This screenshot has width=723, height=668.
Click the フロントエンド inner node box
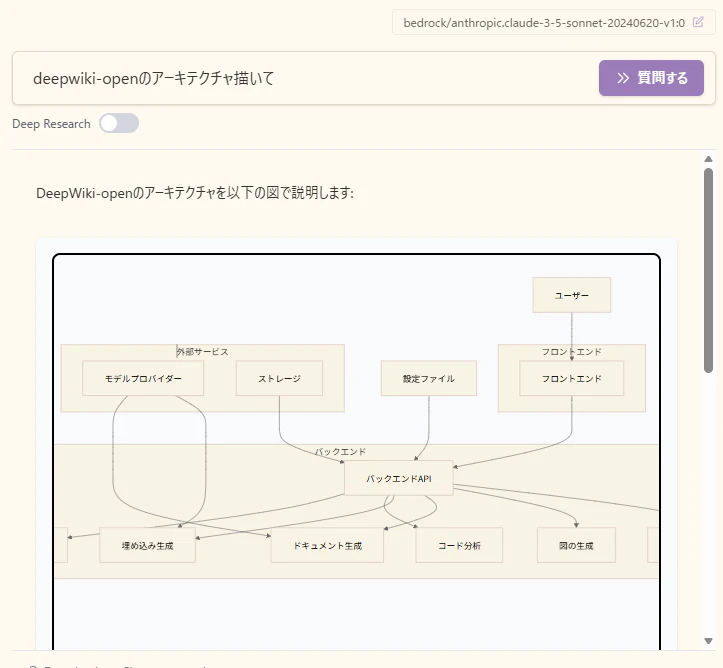[572, 378]
